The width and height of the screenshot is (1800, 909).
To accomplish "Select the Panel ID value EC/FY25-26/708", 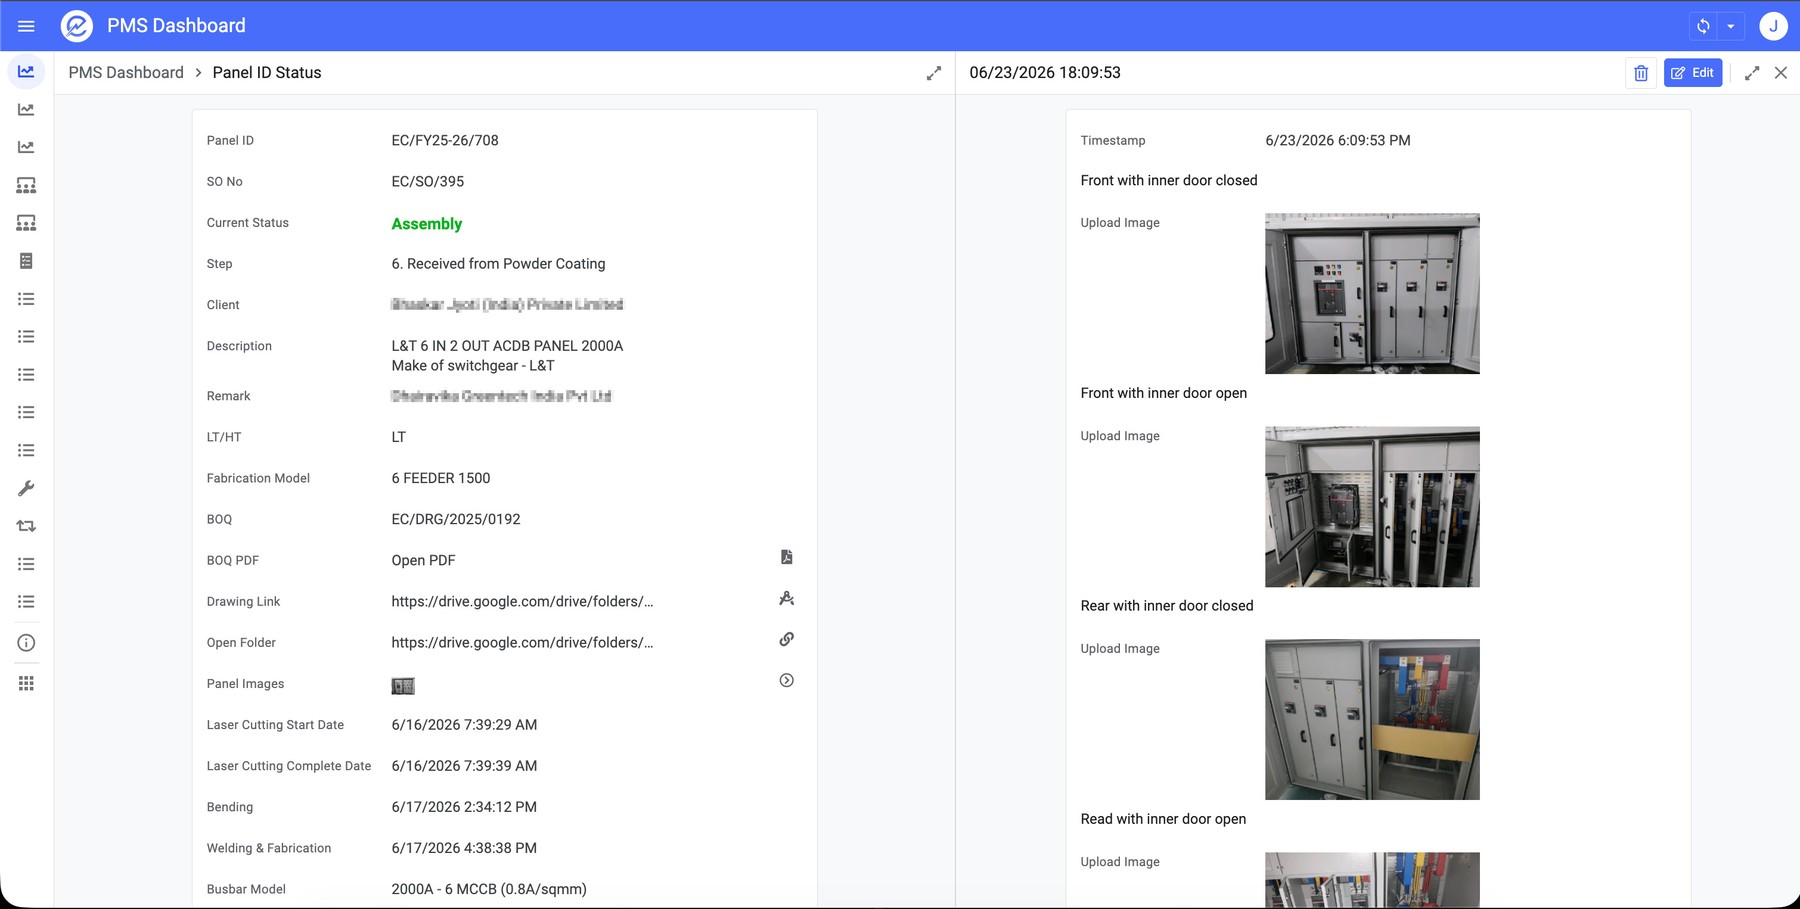I will [x=445, y=141].
